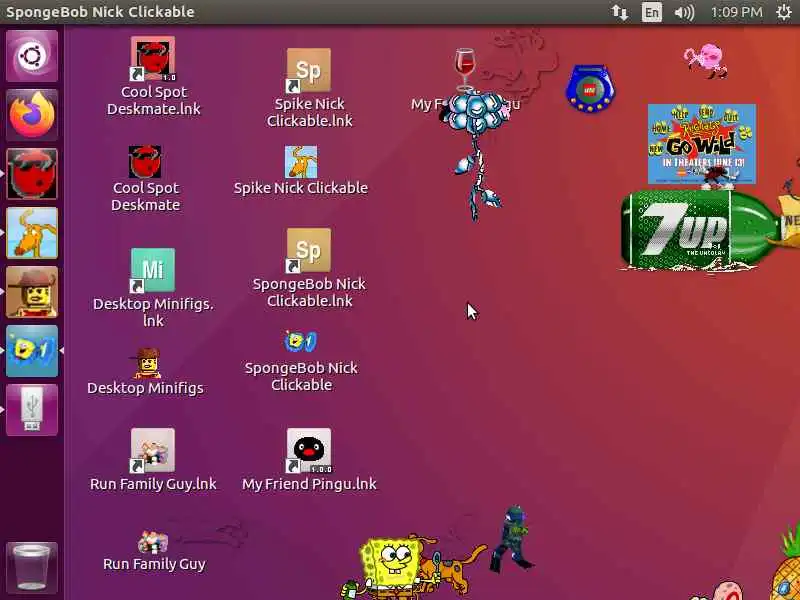
Task: Open the Trash in the launcher
Action: (x=32, y=568)
